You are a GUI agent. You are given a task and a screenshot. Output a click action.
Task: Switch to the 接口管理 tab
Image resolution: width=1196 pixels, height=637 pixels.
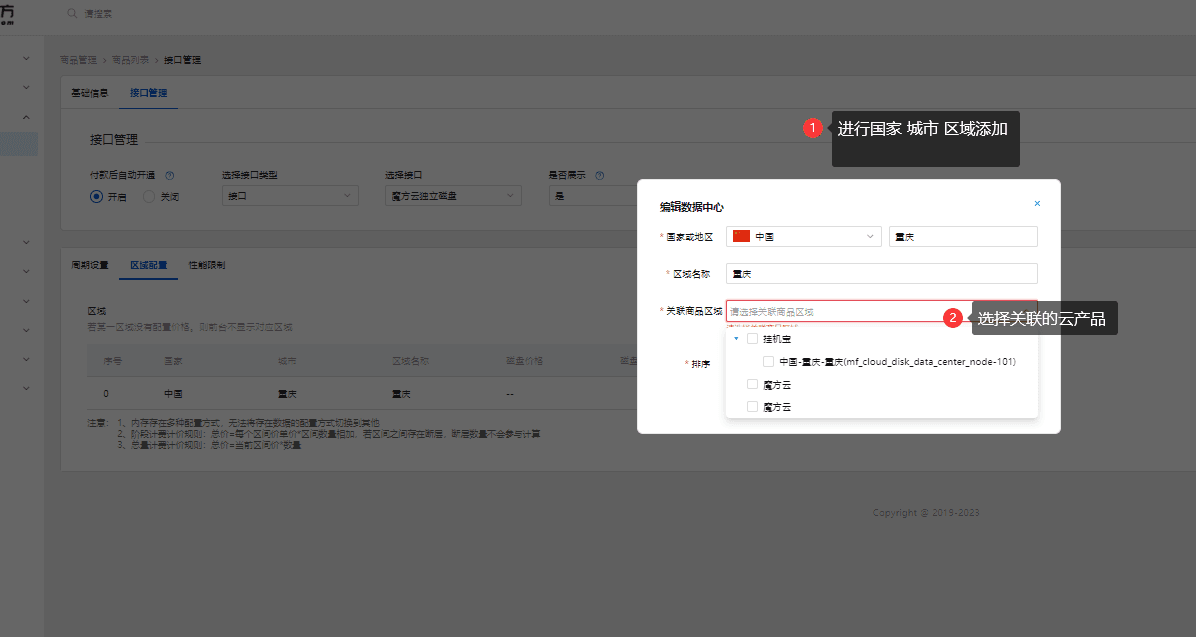pyautogui.click(x=148, y=93)
